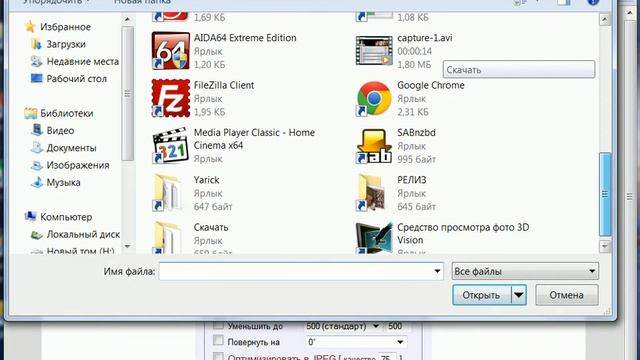Select the Media Player Classic icon
The image size is (640, 360).
(171, 145)
